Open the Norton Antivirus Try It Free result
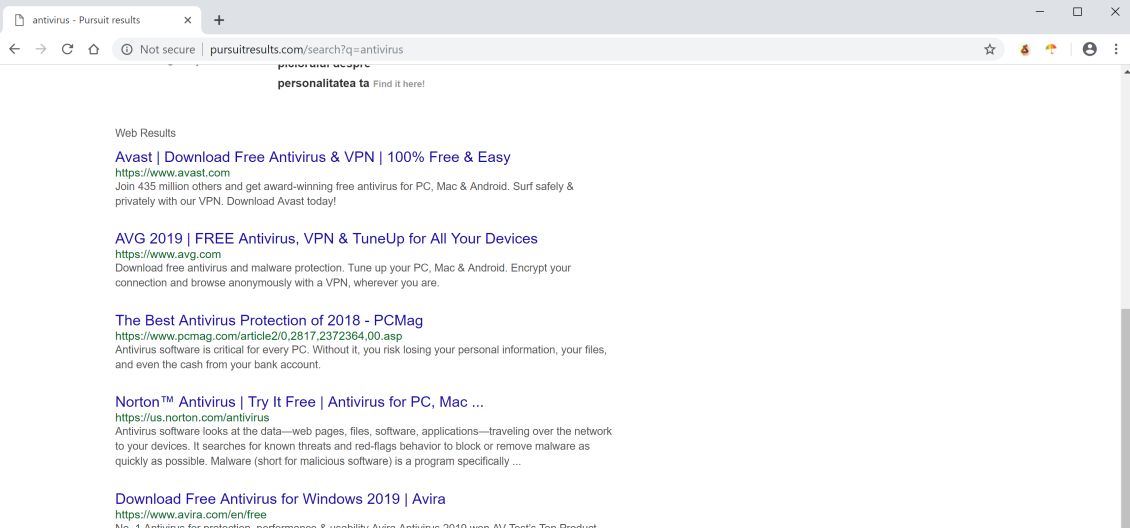1130x528 pixels. (x=299, y=401)
